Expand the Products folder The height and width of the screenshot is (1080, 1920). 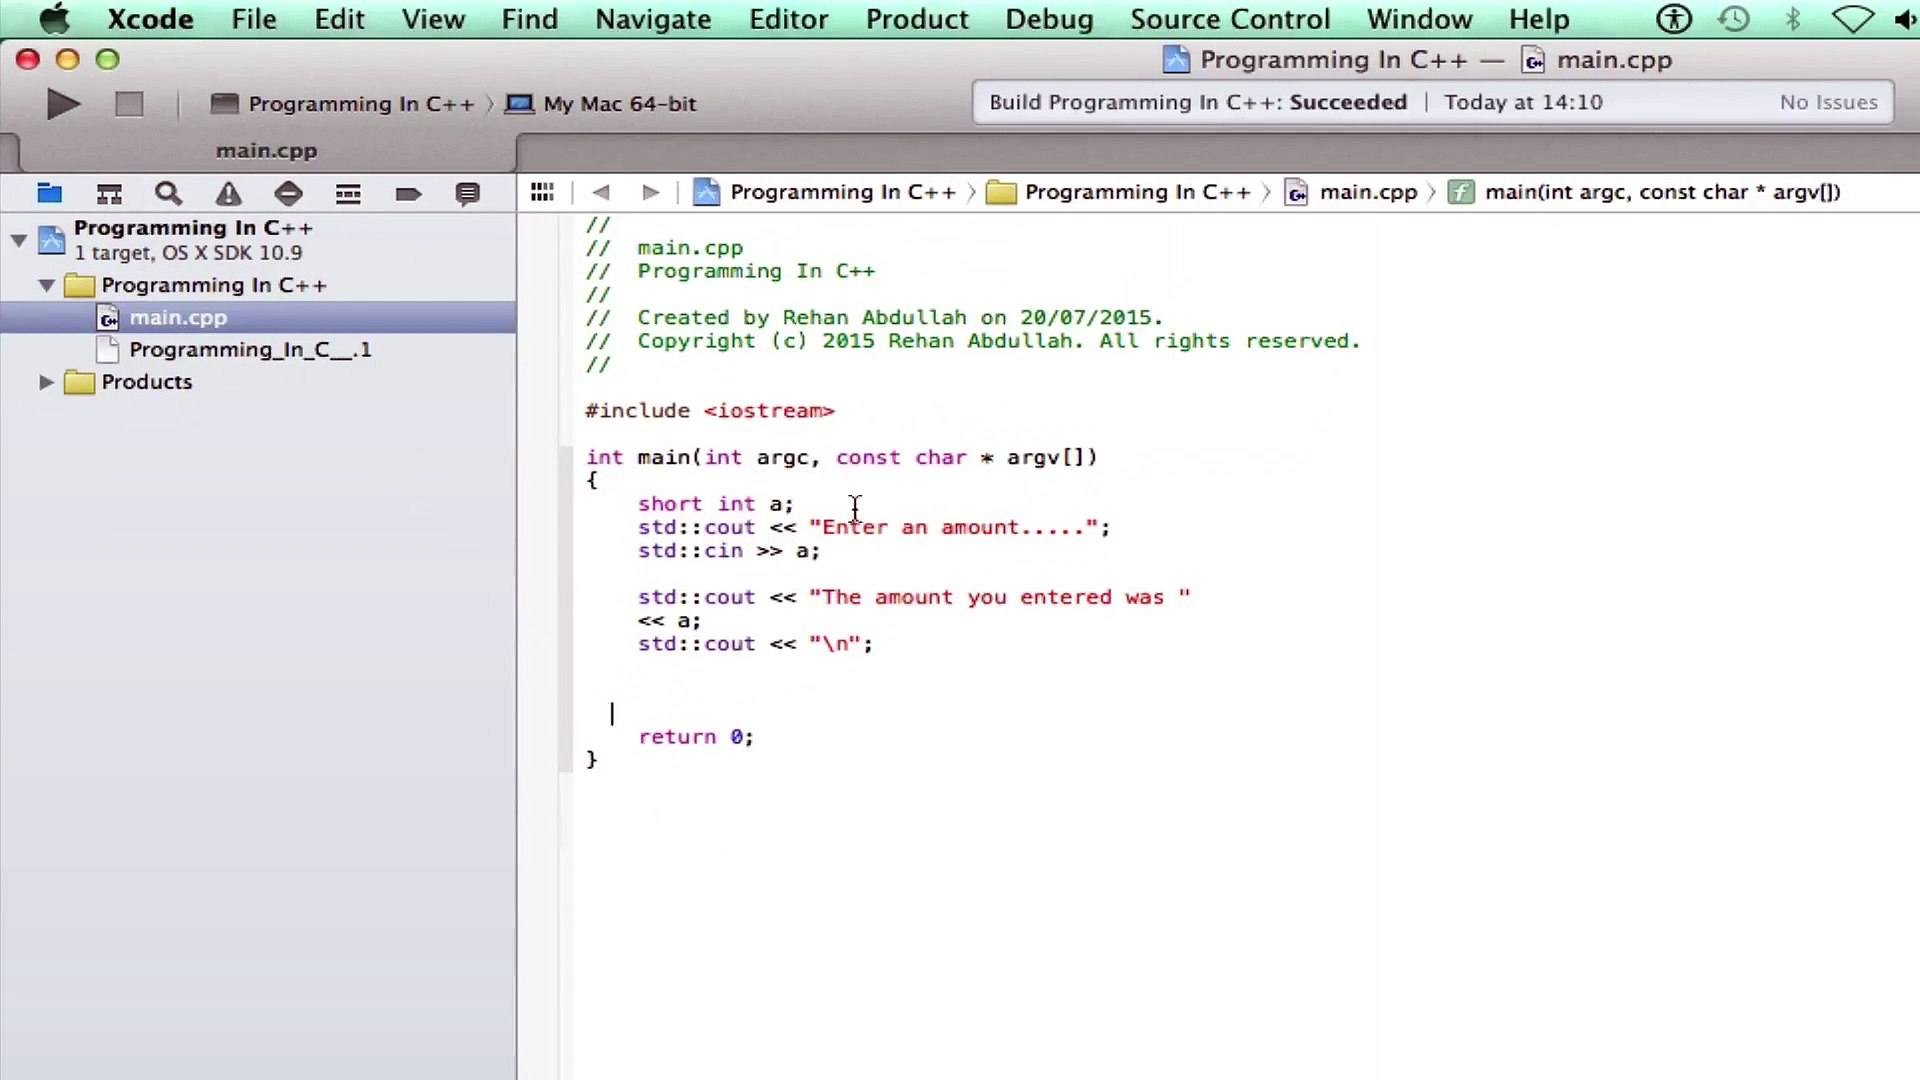click(x=46, y=382)
